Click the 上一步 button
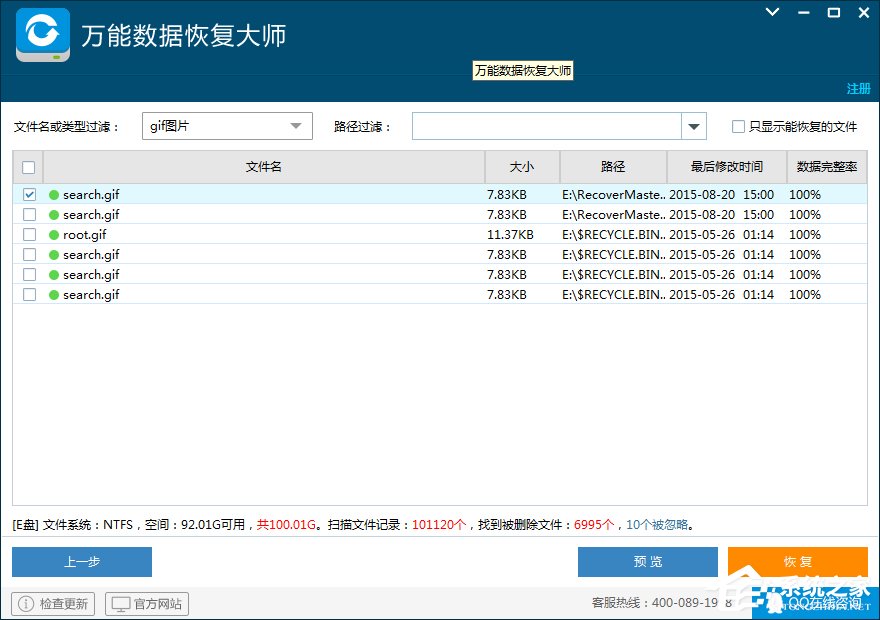The width and height of the screenshot is (880, 620). pyautogui.click(x=82, y=561)
